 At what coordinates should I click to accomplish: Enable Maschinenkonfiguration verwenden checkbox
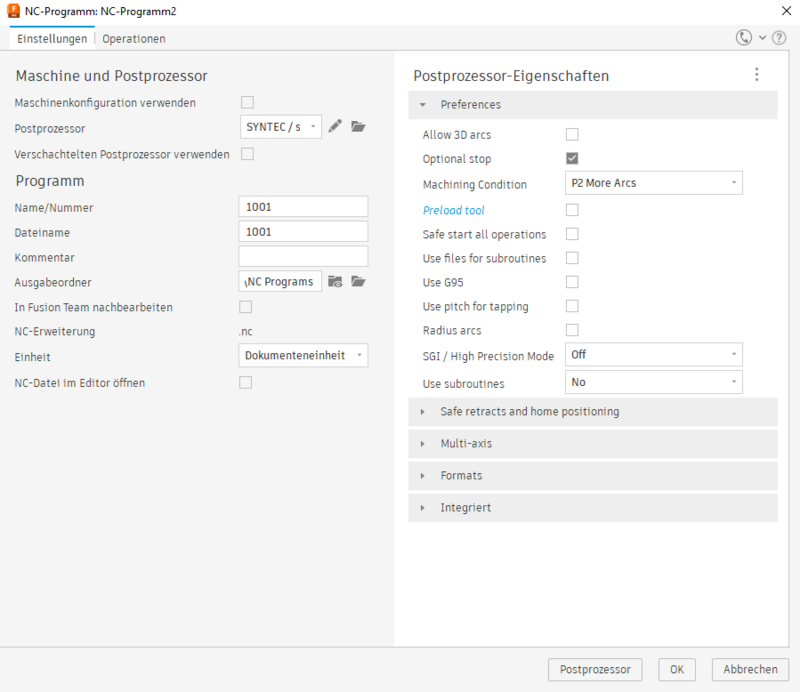pos(247,102)
